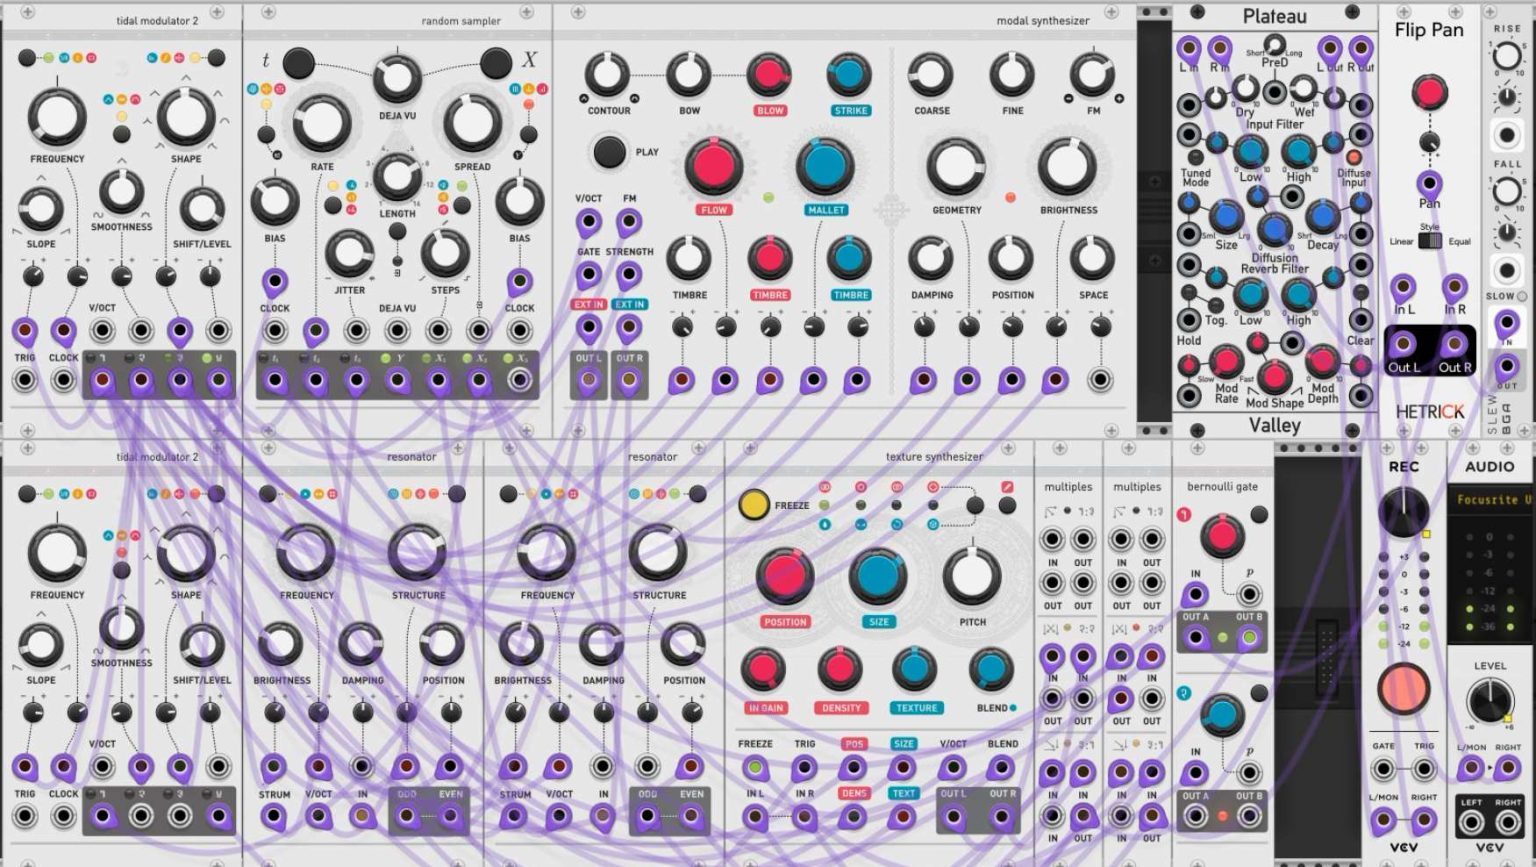Click the JITTER knob on random sampler
Image resolution: width=1536 pixels, height=867 pixels.
350,254
